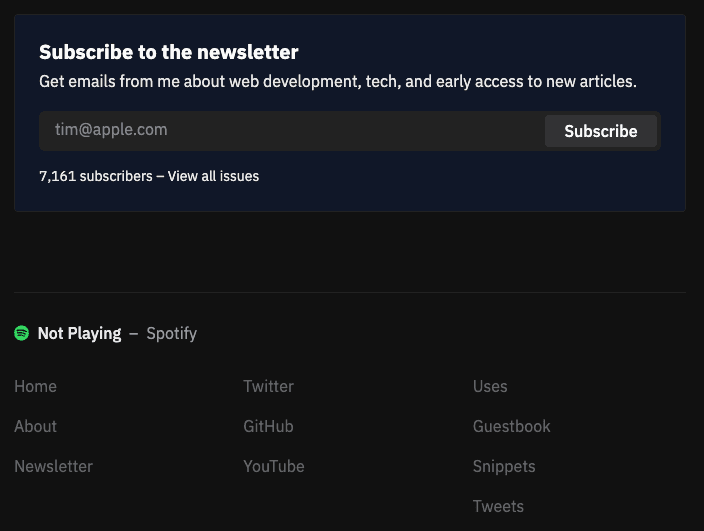Open the Spotify text link
704x531 pixels.
click(x=171, y=334)
